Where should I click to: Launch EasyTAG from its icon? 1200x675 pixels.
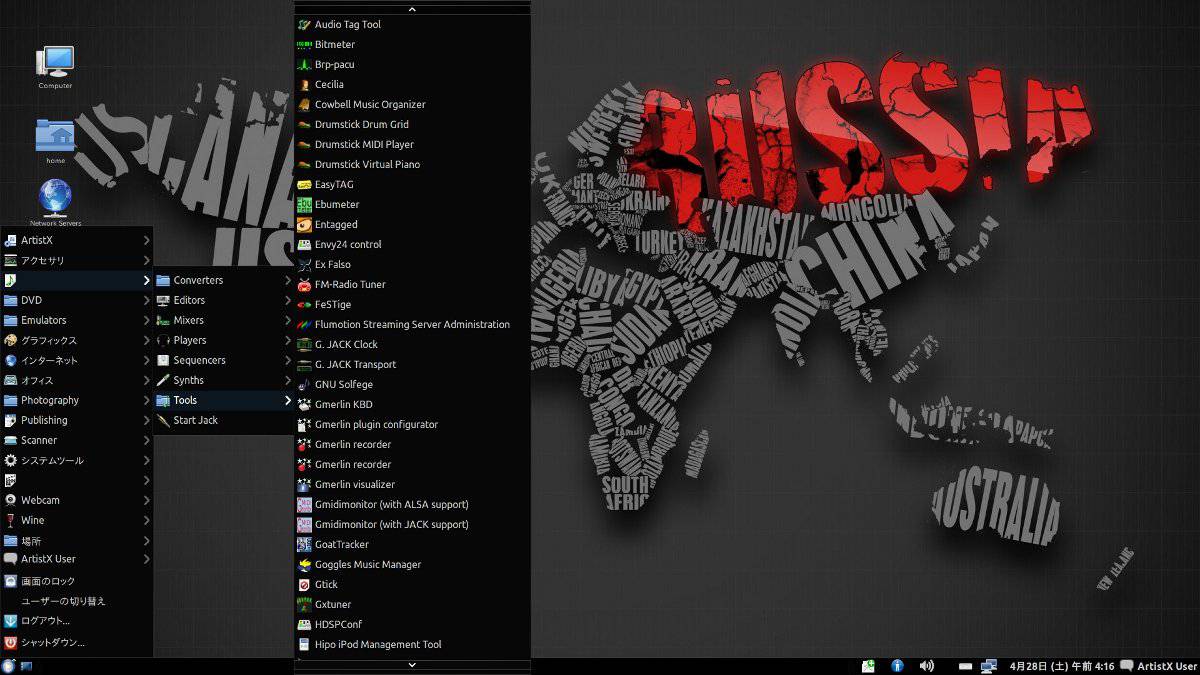(305, 184)
